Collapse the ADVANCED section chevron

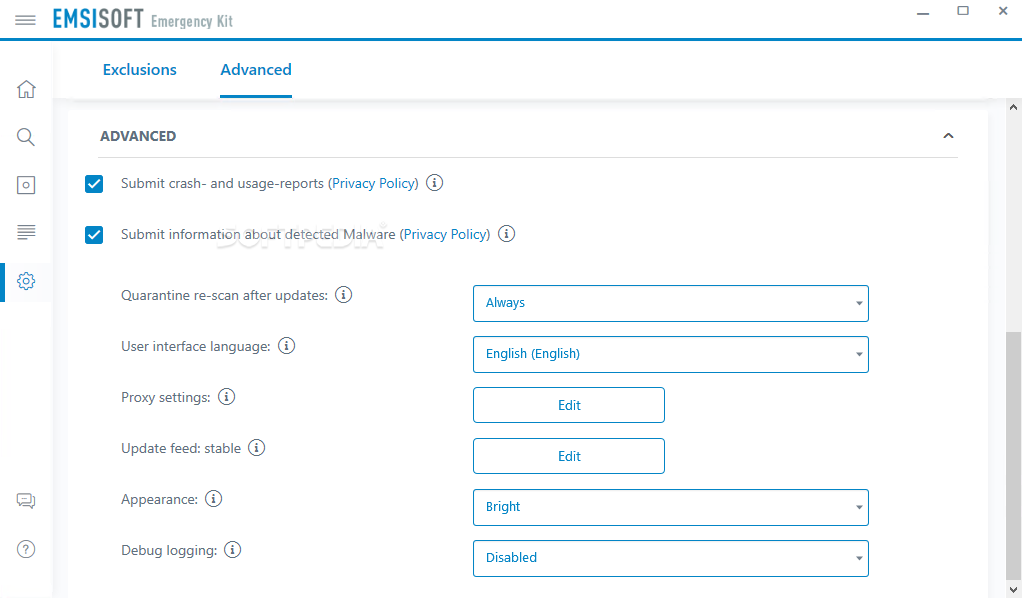(x=948, y=136)
